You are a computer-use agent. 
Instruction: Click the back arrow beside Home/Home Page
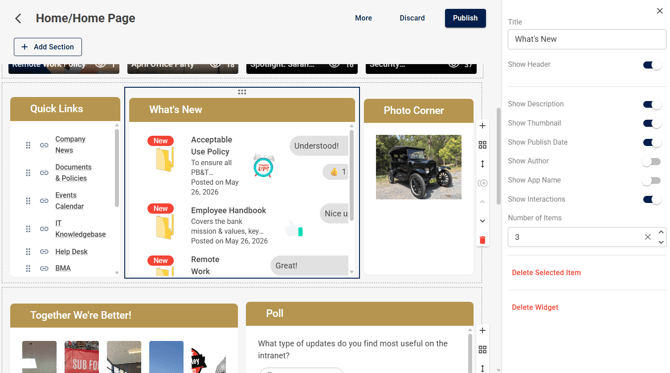point(18,18)
